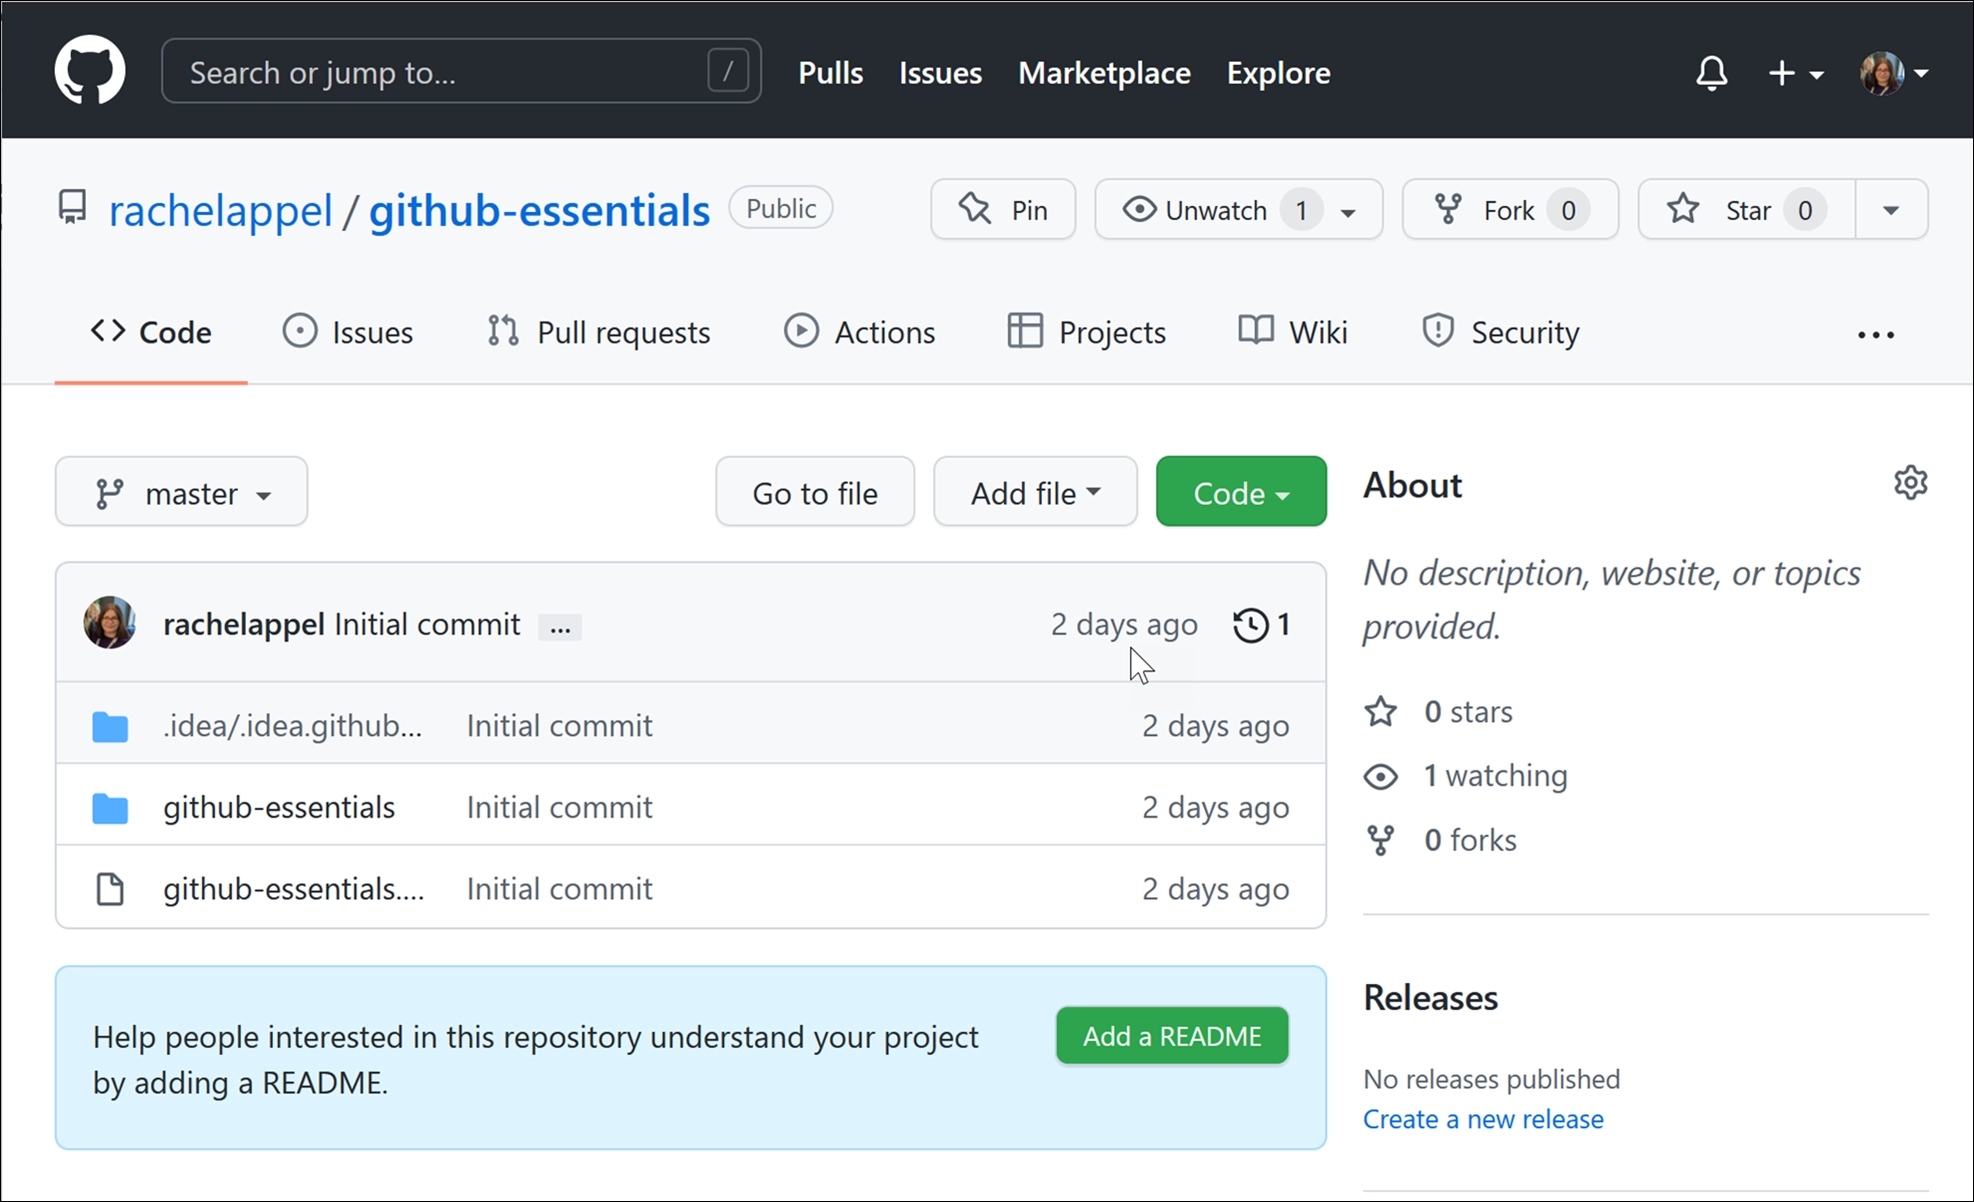
Task: Select the Security tab
Action: pyautogui.click(x=1500, y=333)
